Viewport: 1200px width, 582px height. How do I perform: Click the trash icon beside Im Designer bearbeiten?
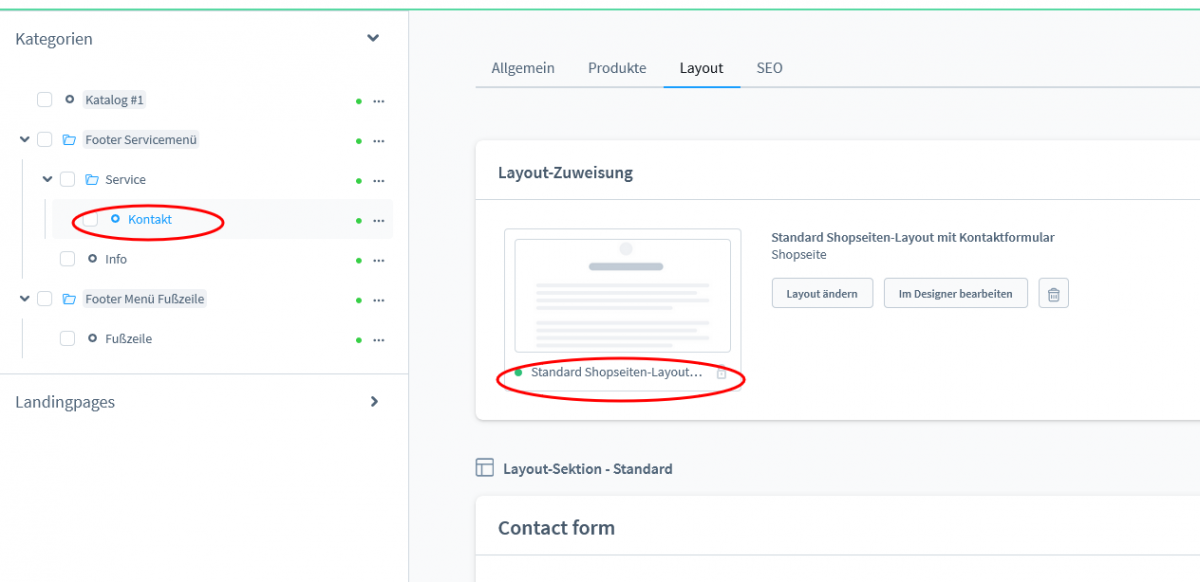pyautogui.click(x=1053, y=294)
